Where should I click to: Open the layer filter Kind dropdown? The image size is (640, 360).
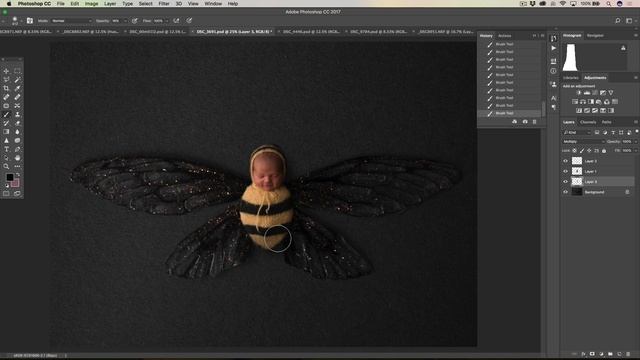(x=577, y=133)
